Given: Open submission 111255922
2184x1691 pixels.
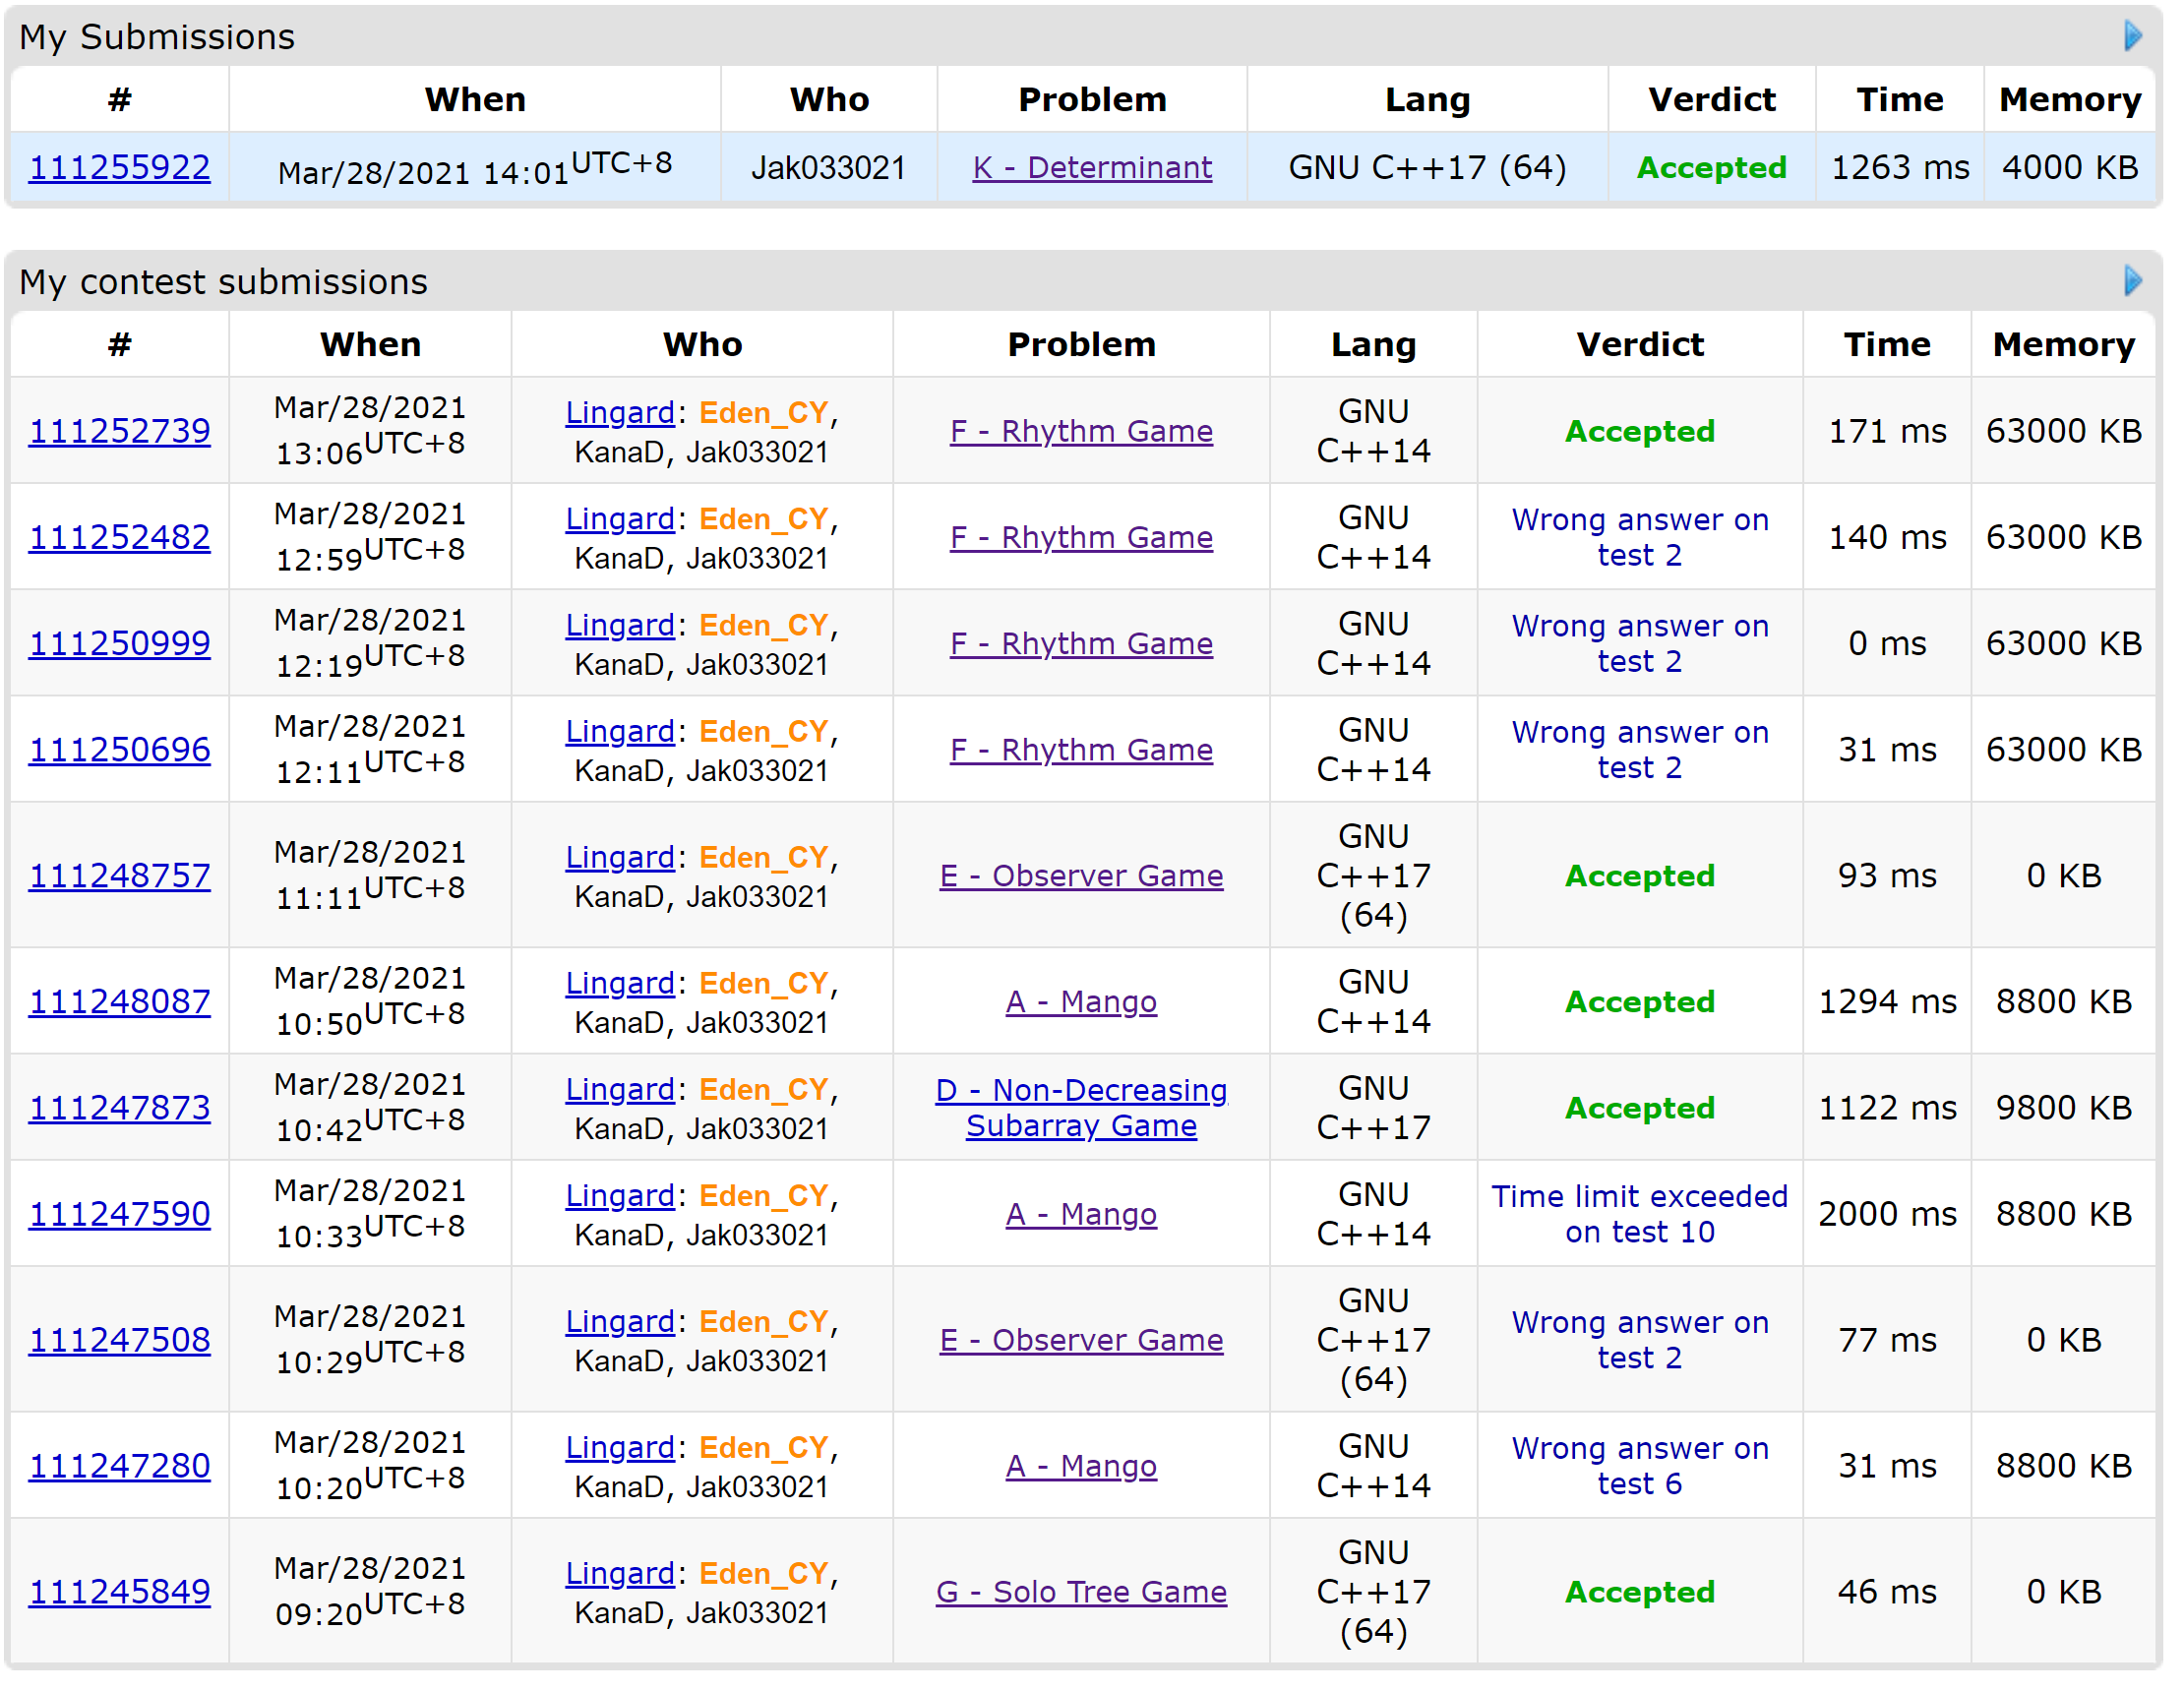Looking at the screenshot, I should [x=119, y=167].
